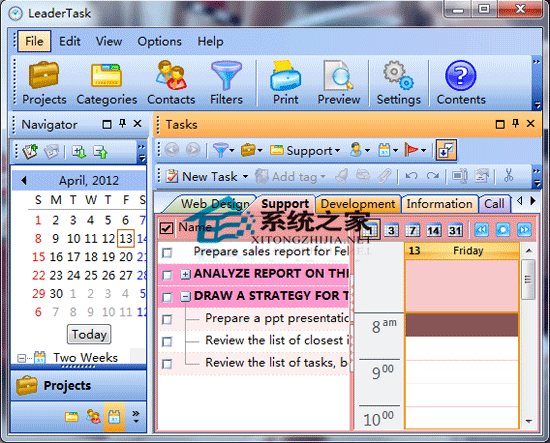Jump to today in calendar view icons

pyautogui.click(x=503, y=230)
